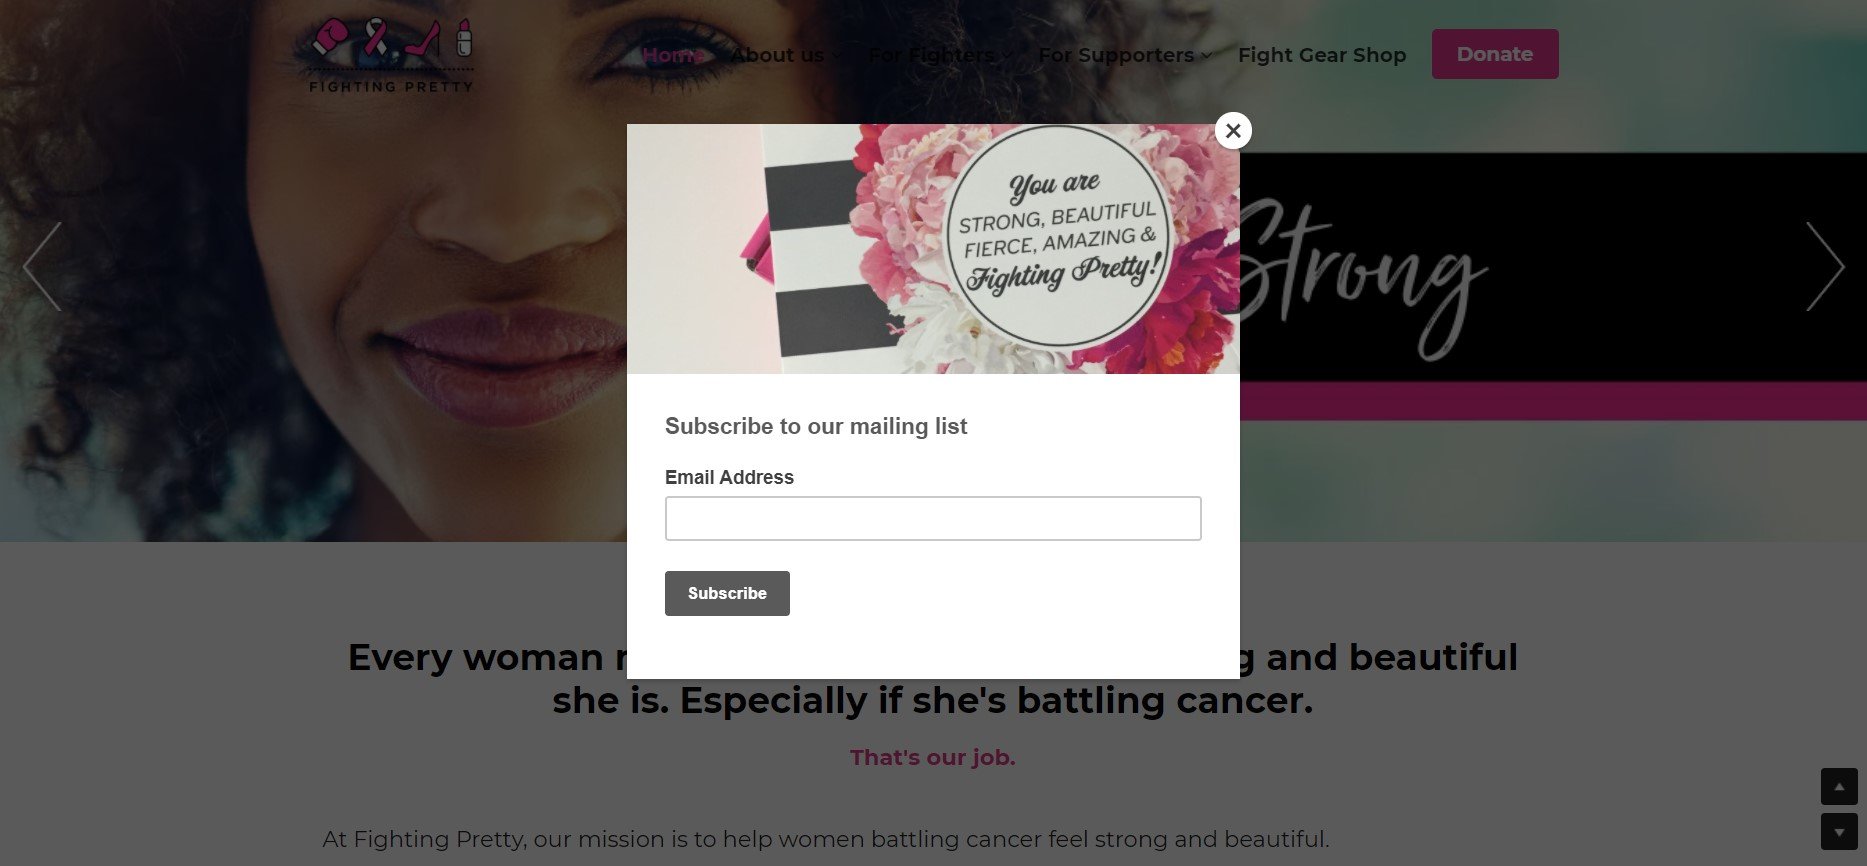The width and height of the screenshot is (1867, 866).
Task: Expand the For Fighters dropdown
Action: [940, 55]
